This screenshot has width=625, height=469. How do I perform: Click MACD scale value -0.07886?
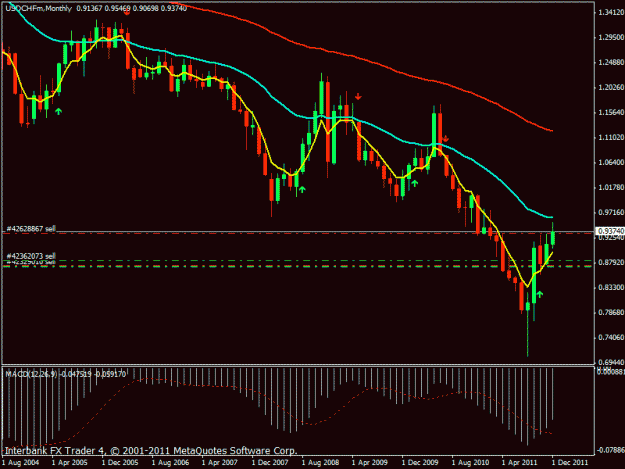click(x=610, y=450)
